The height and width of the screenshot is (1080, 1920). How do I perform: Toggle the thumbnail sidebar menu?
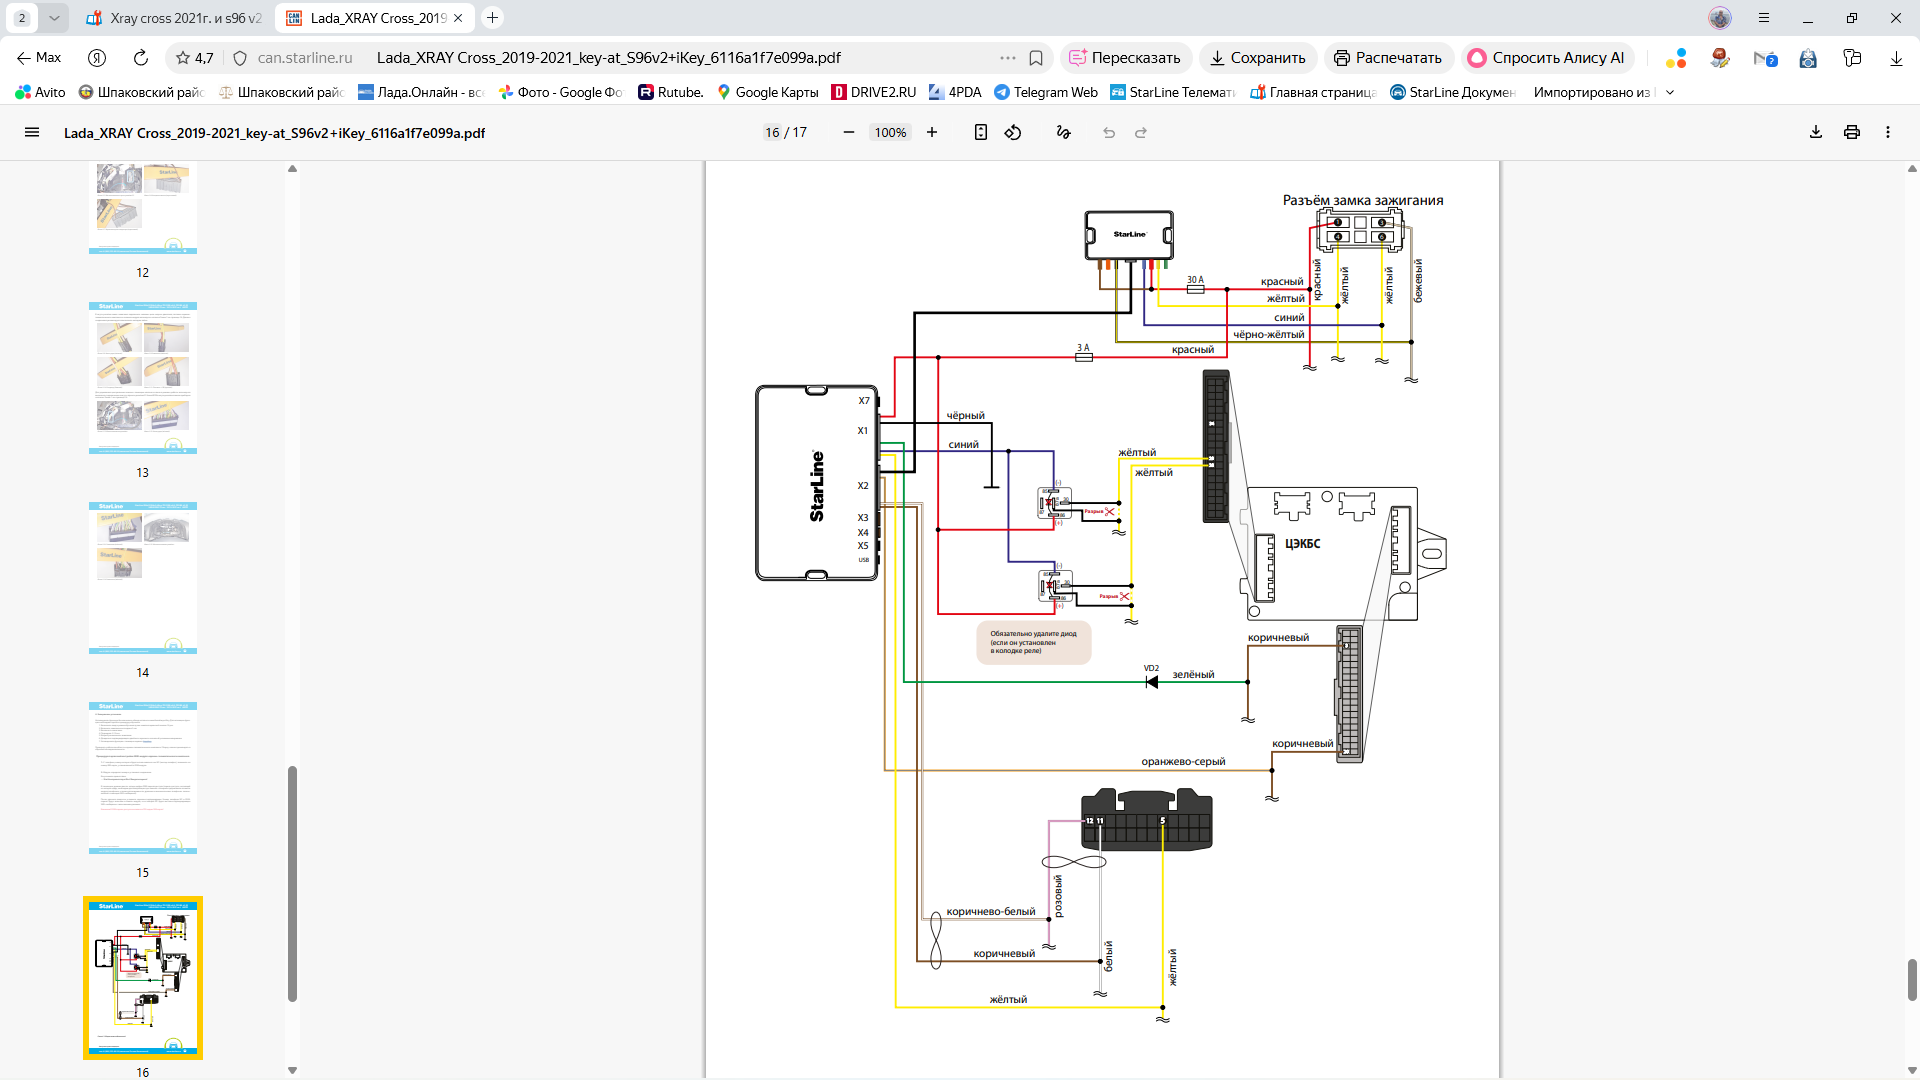point(32,132)
